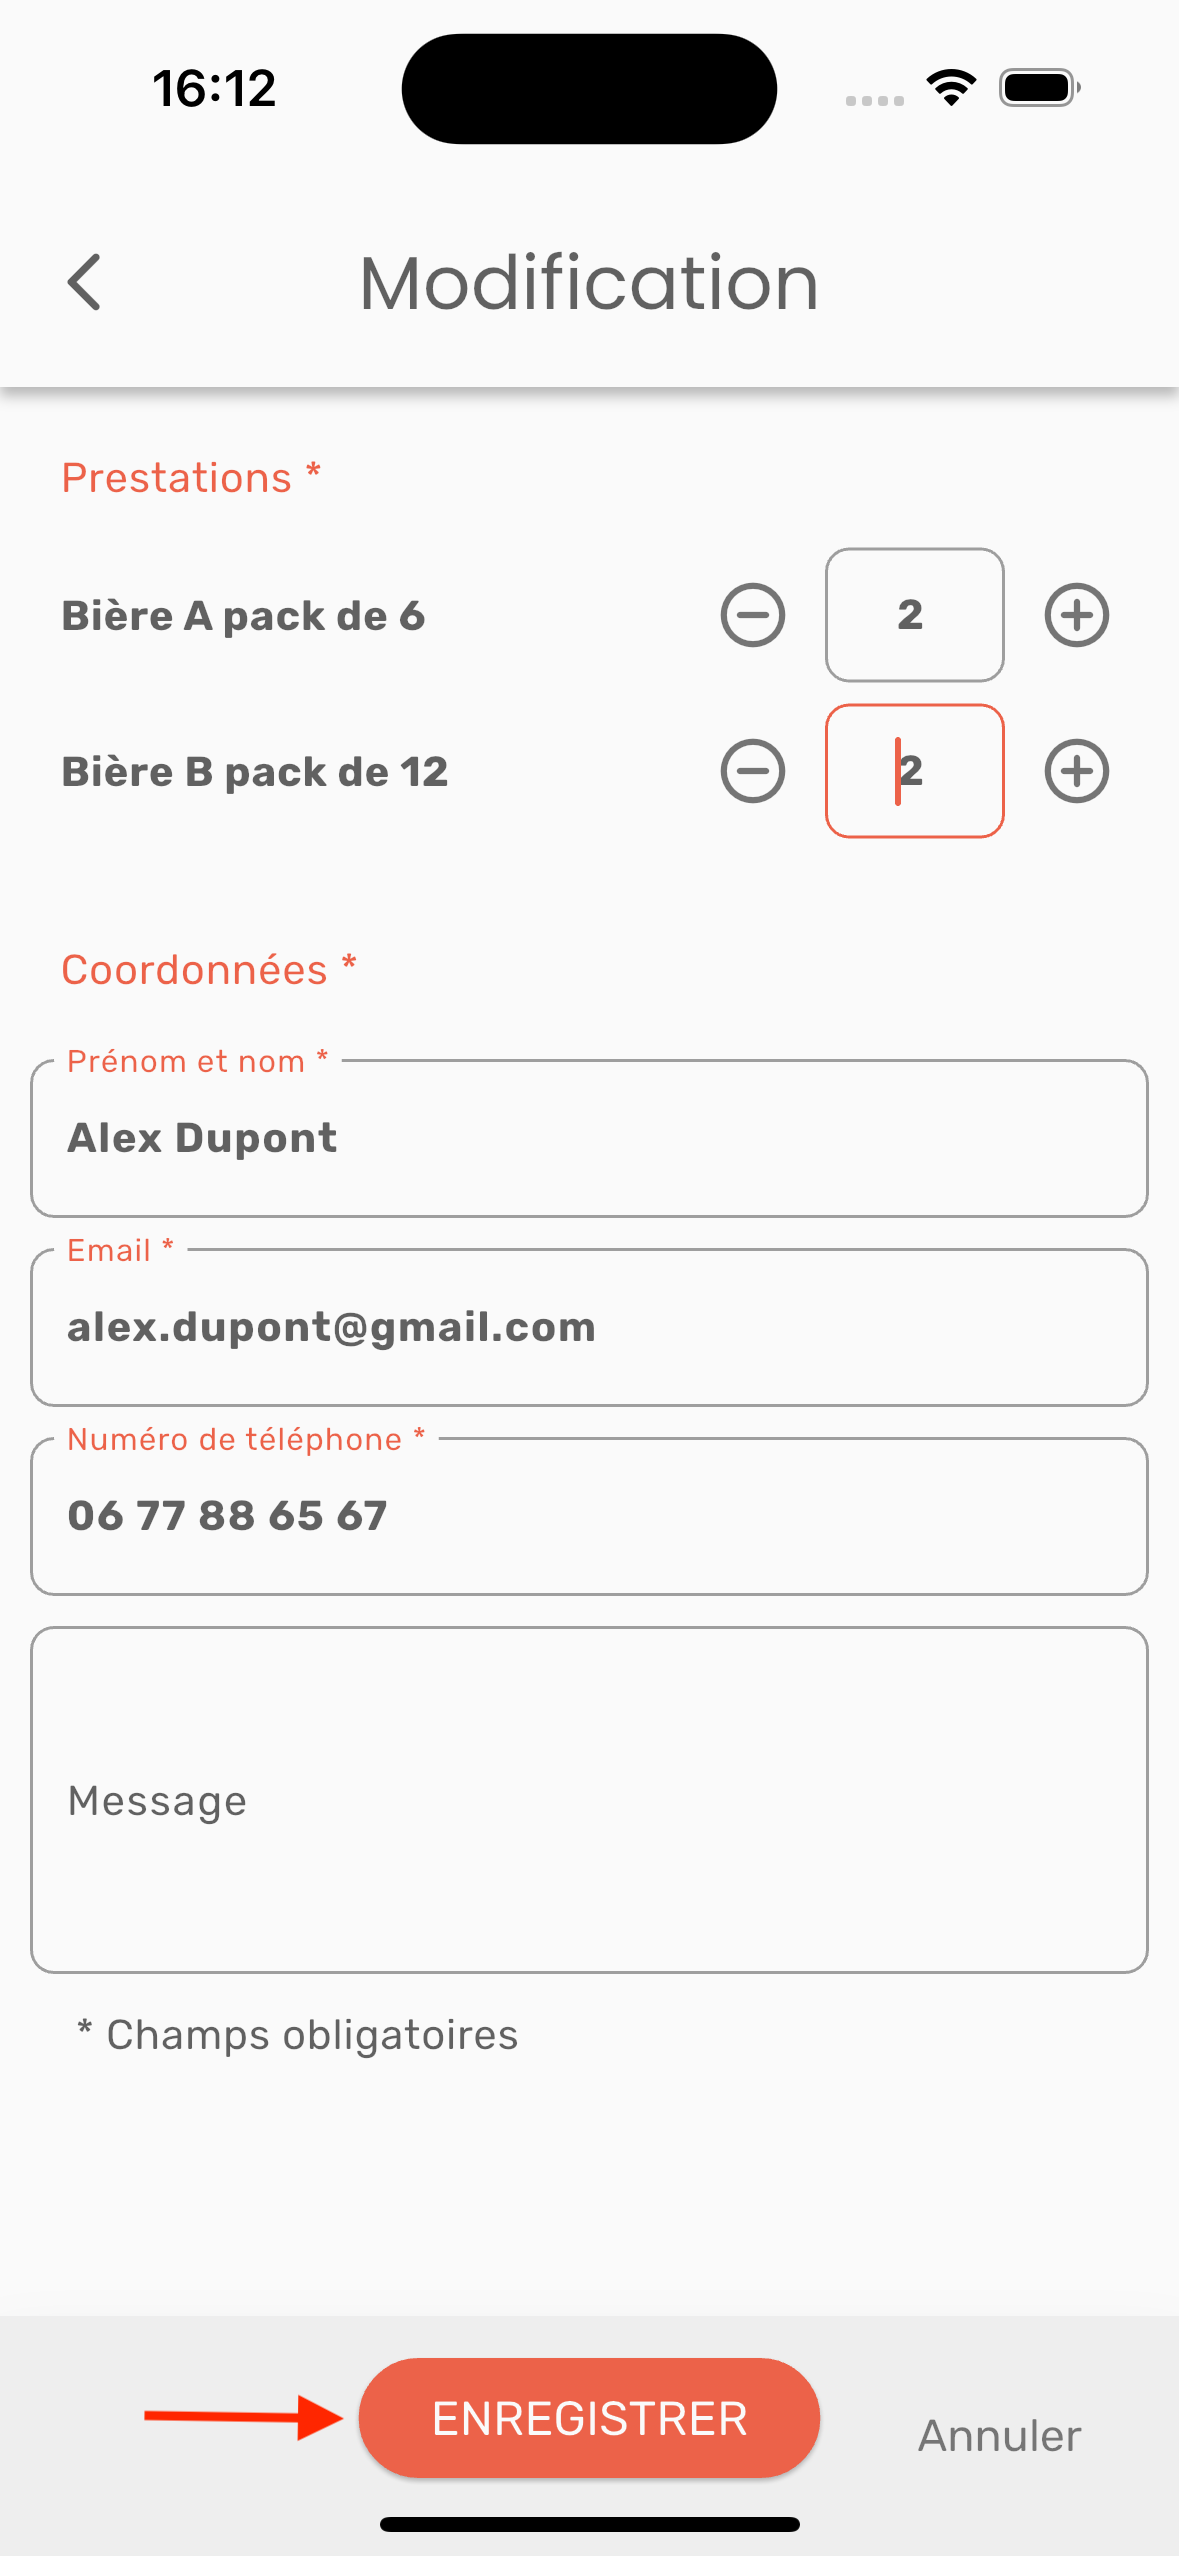1179x2556 pixels.
Task: Tap the Modification page title
Action: [589, 283]
